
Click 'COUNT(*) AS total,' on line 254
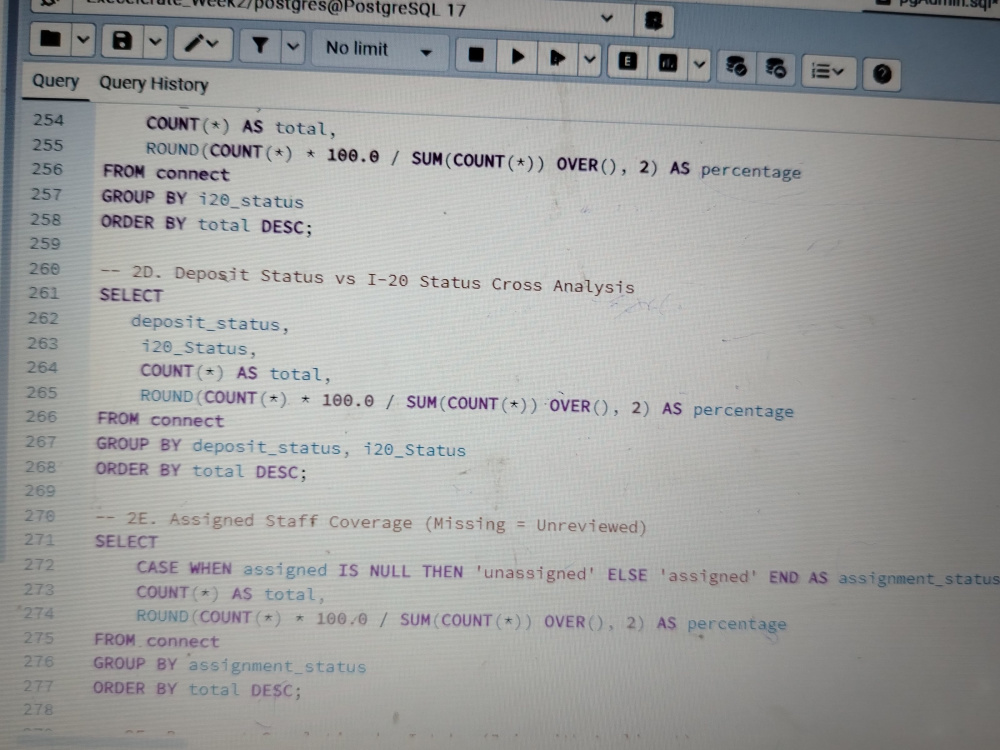point(240,126)
